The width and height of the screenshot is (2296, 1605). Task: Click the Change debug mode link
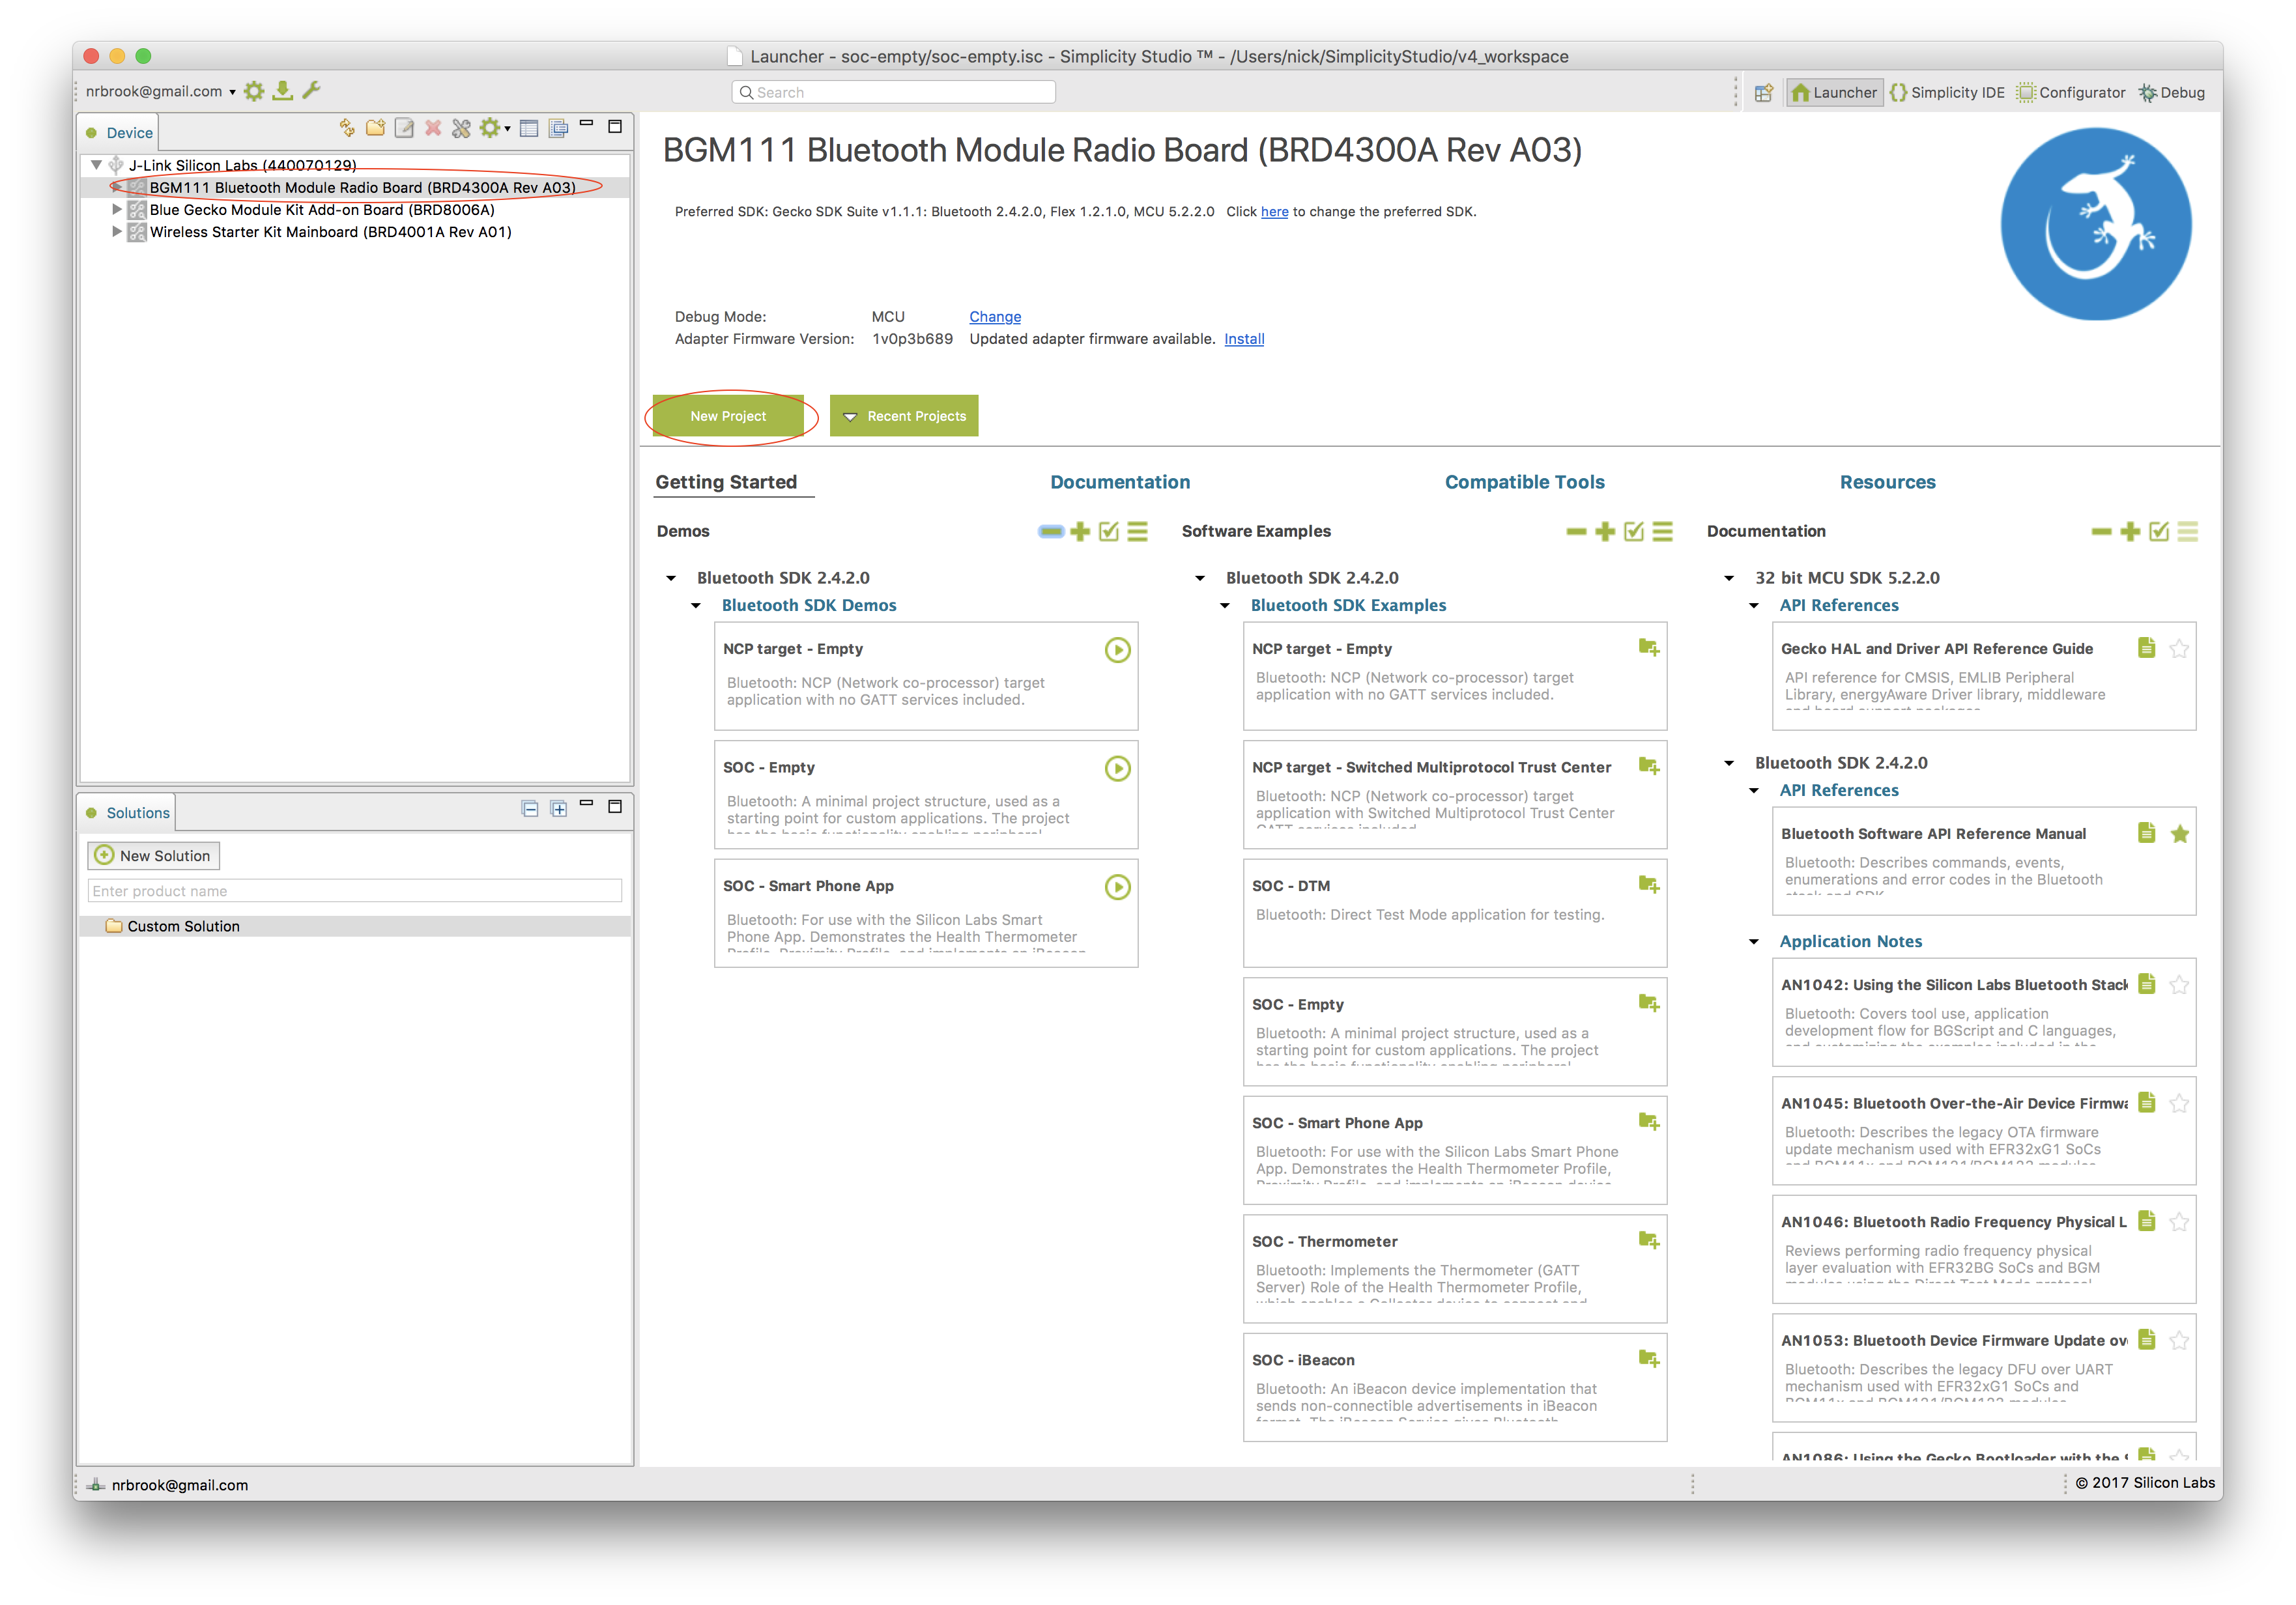pyautogui.click(x=994, y=317)
